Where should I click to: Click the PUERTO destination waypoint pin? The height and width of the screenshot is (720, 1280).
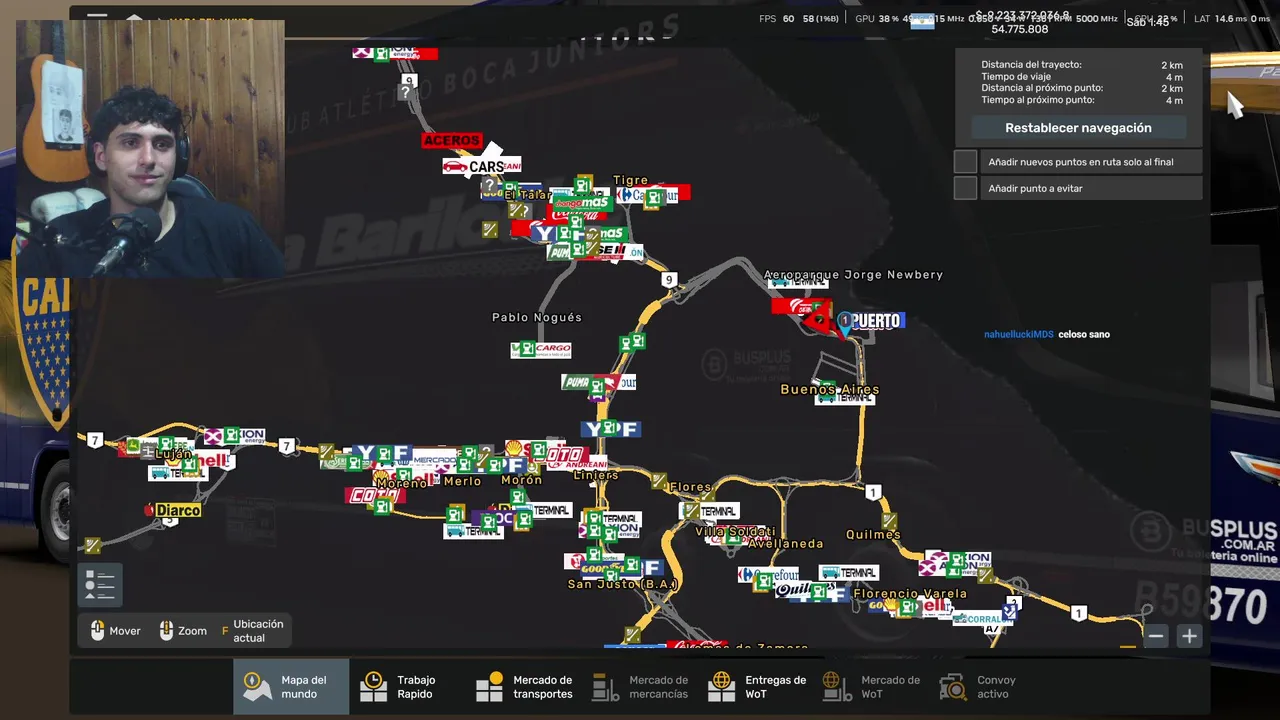coord(845,324)
